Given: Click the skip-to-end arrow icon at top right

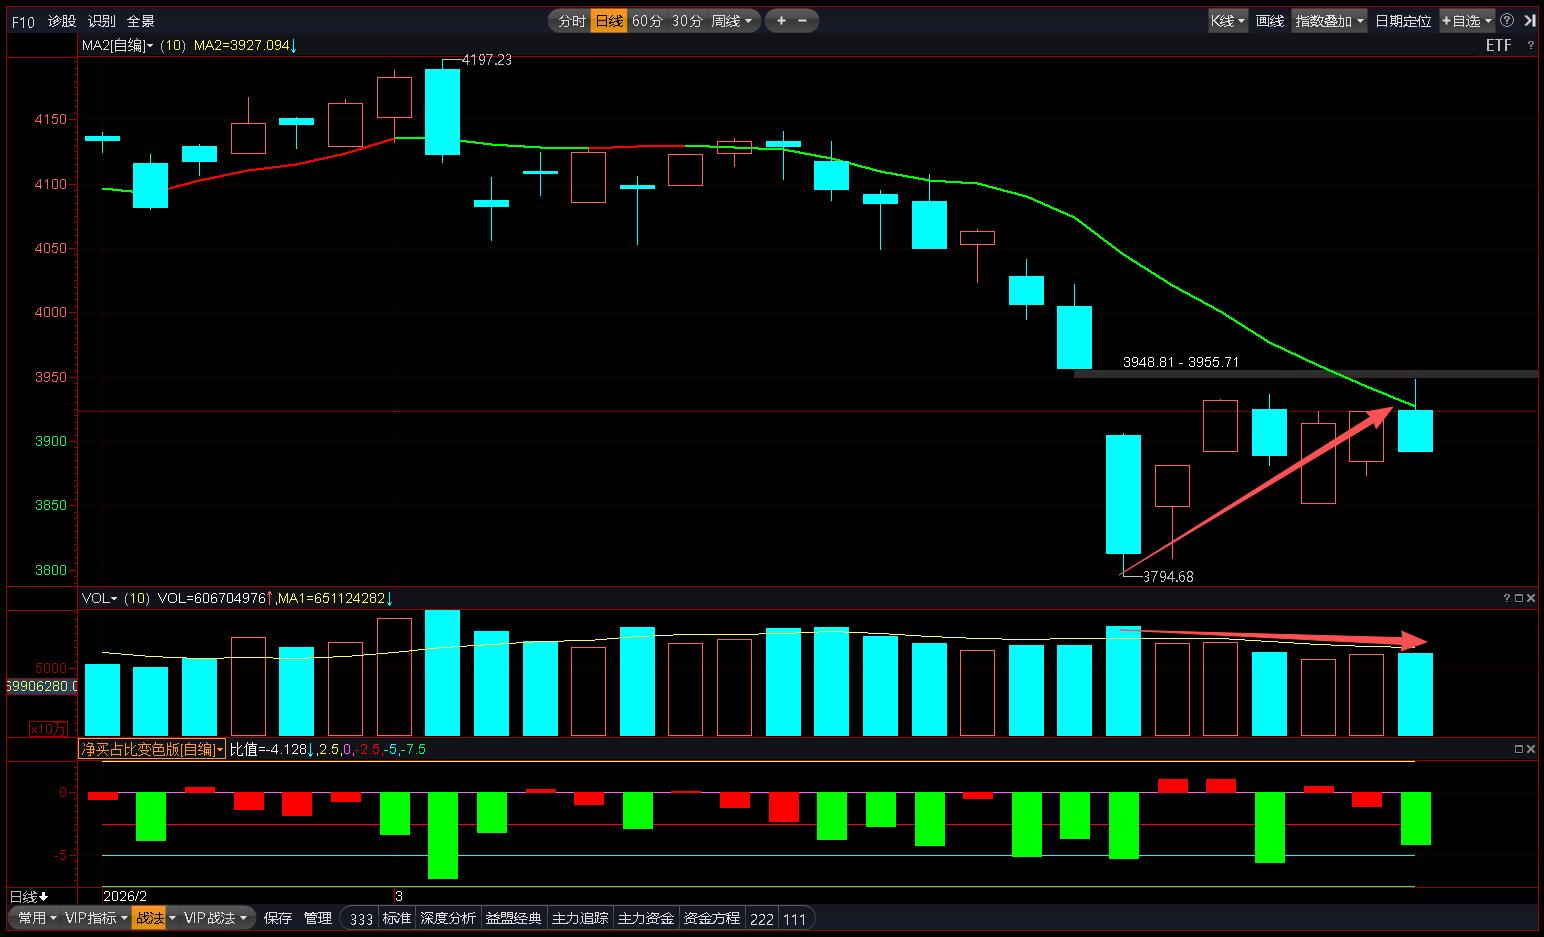Looking at the screenshot, I should 1528,21.
